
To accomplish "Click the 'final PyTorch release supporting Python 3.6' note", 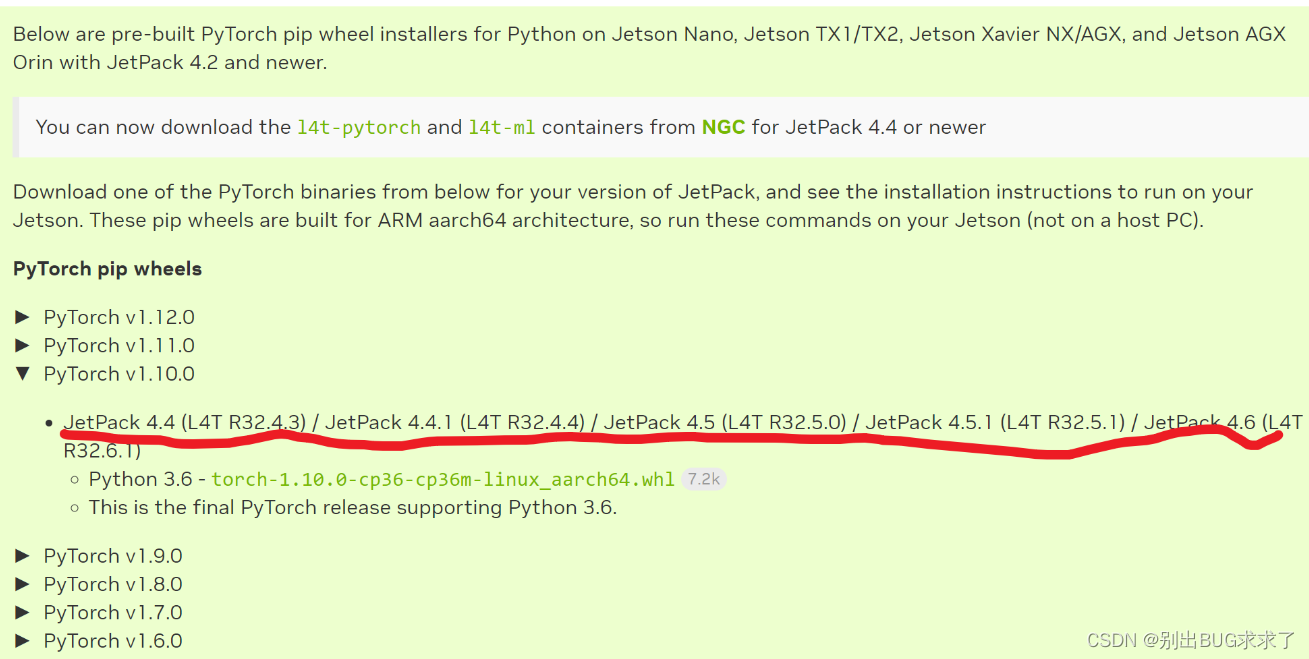I will (353, 507).
